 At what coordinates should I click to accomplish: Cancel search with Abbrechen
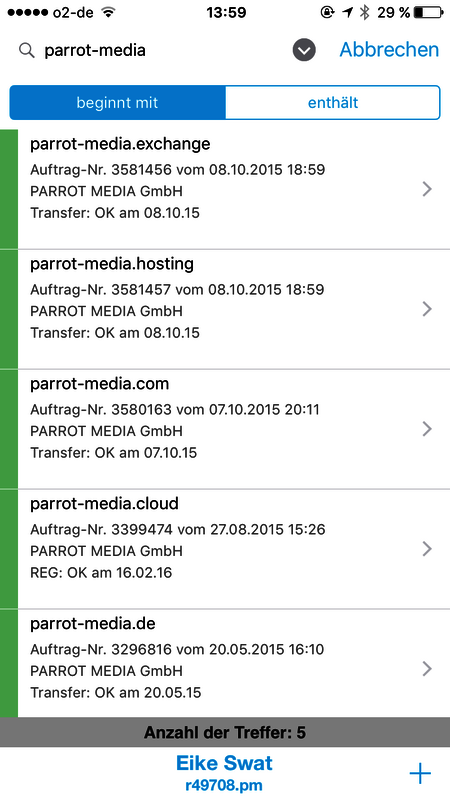click(x=389, y=50)
